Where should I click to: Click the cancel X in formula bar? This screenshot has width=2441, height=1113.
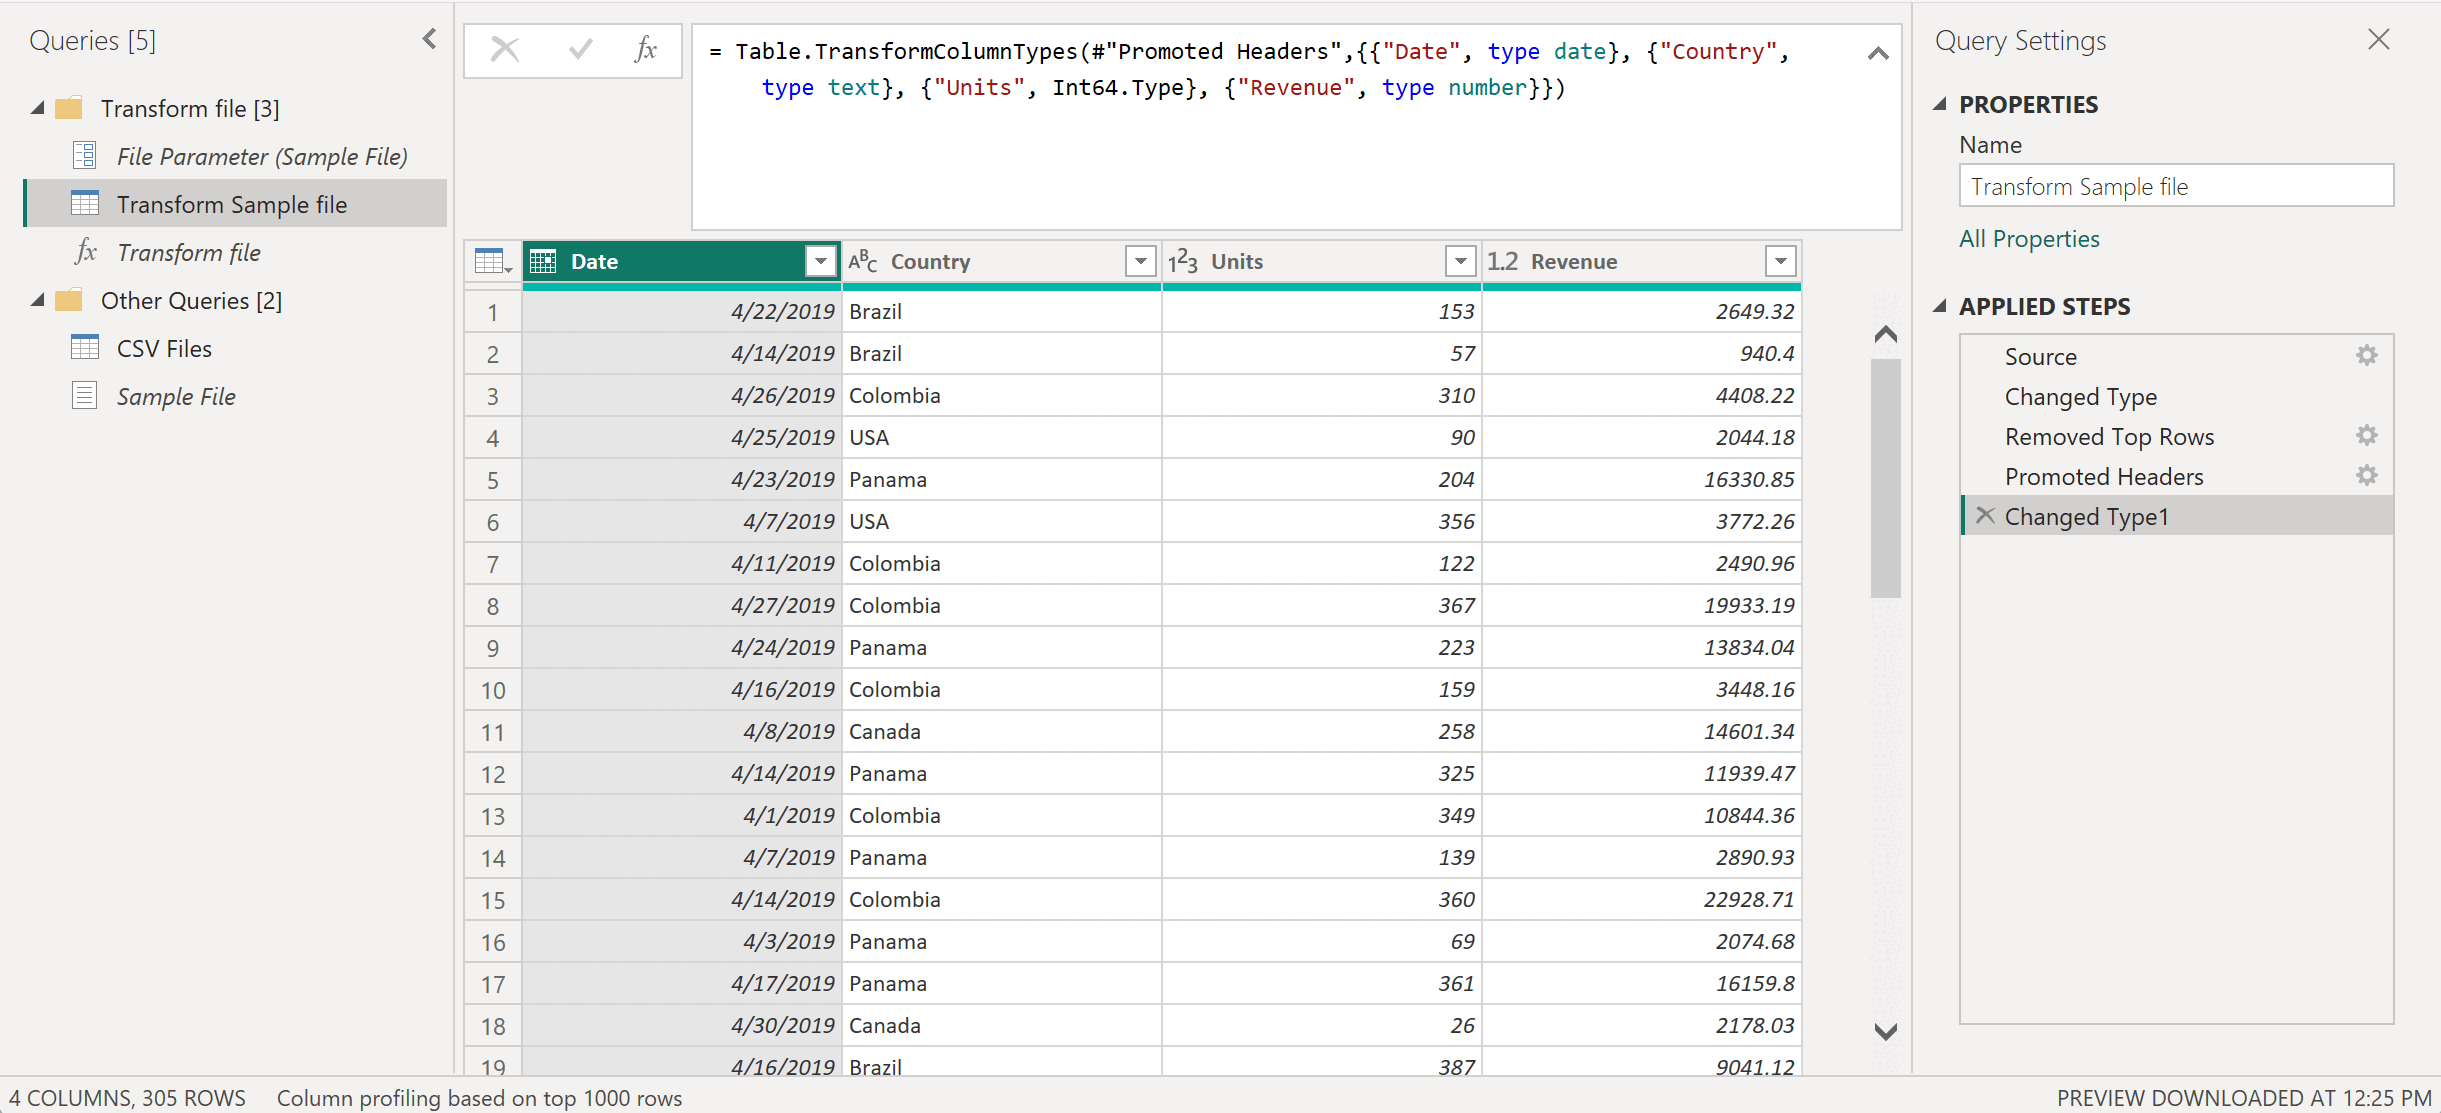click(505, 50)
